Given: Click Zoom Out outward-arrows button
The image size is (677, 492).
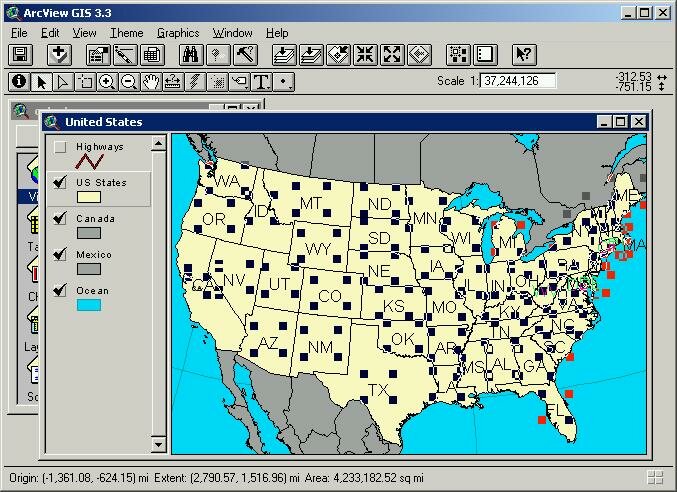Looking at the screenshot, I should point(392,55).
